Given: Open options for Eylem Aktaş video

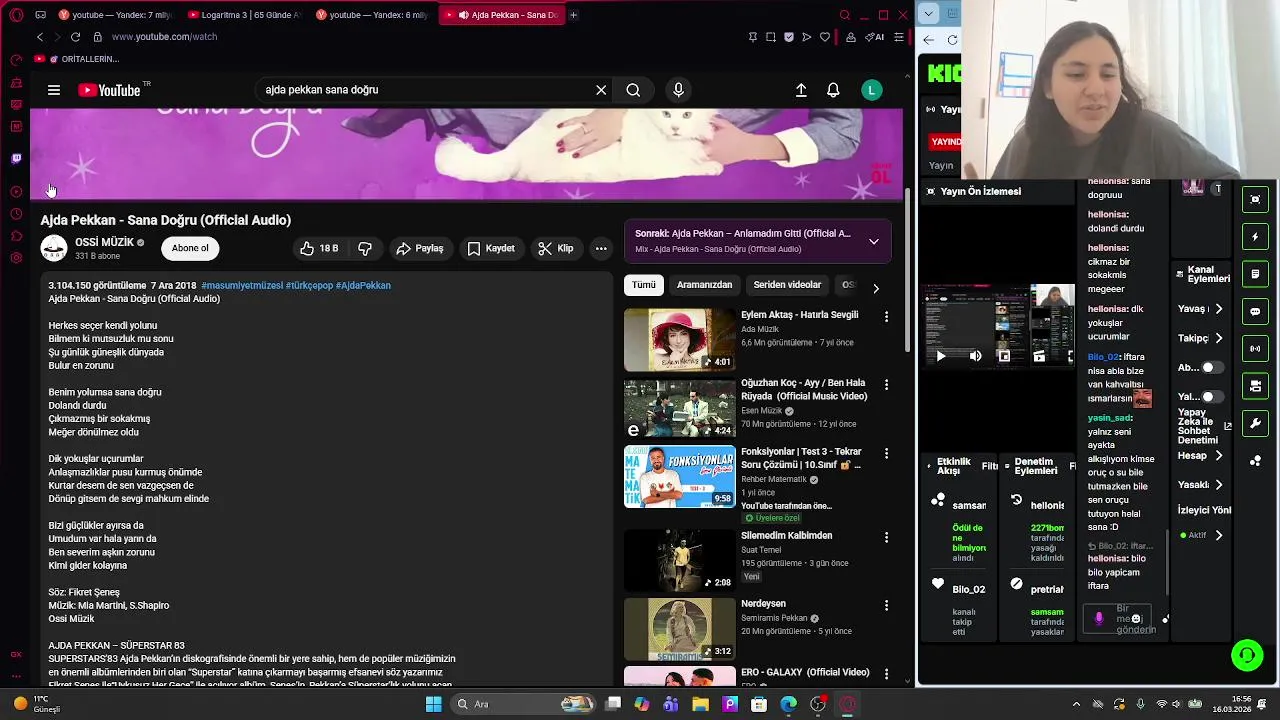Looking at the screenshot, I should 886,316.
